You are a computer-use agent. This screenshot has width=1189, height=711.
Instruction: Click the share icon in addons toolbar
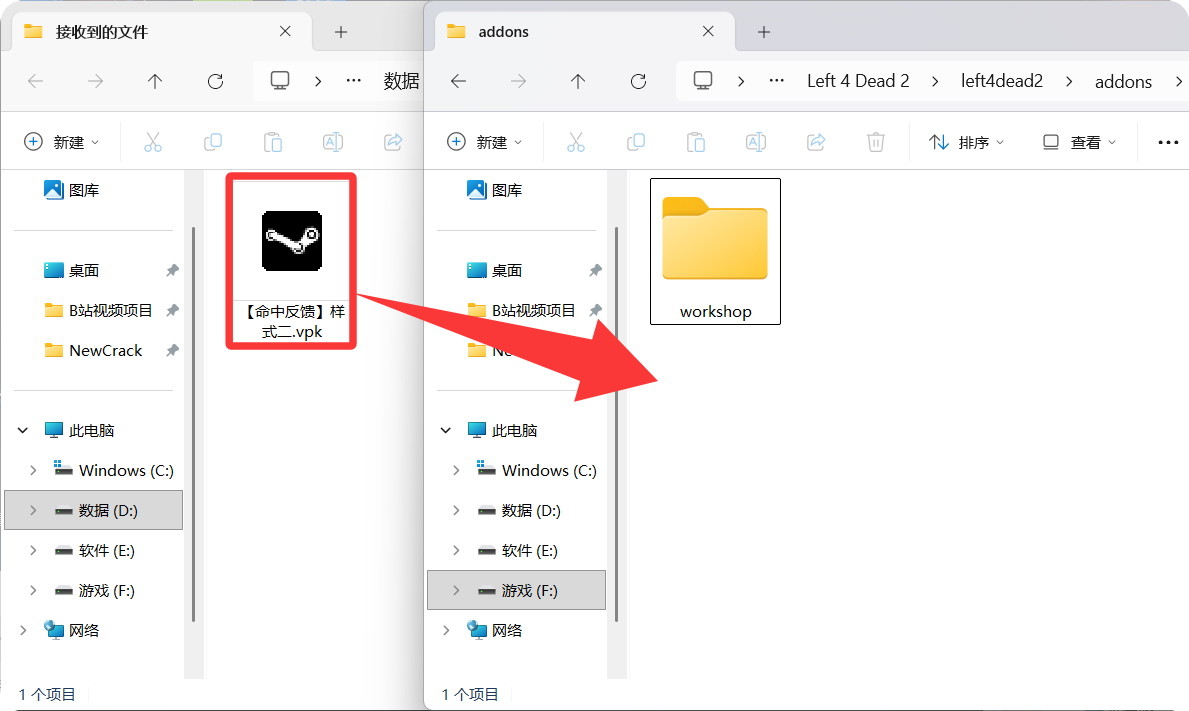(816, 142)
